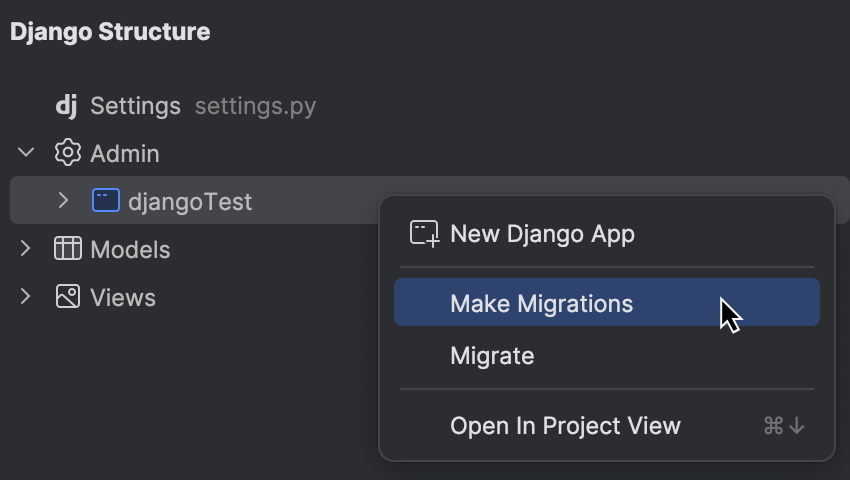This screenshot has height=480, width=850.
Task: Select Migrate menu entry
Action: pyautogui.click(x=607, y=356)
